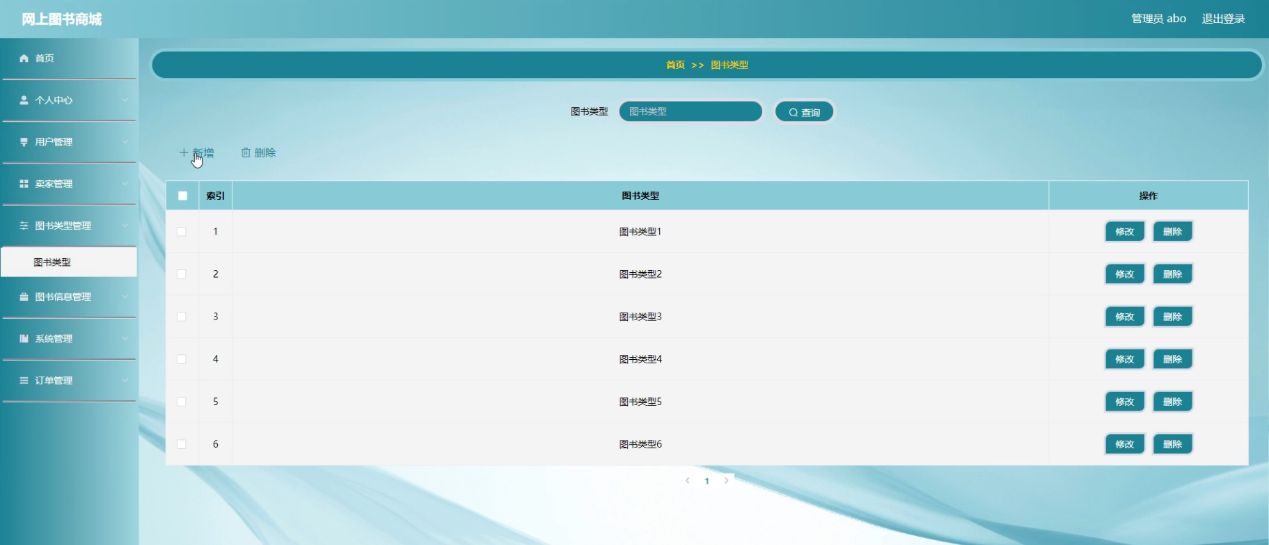This screenshot has height=545, width=1269.
Task: Click the 首页 breadcrumb link
Action: (x=675, y=65)
